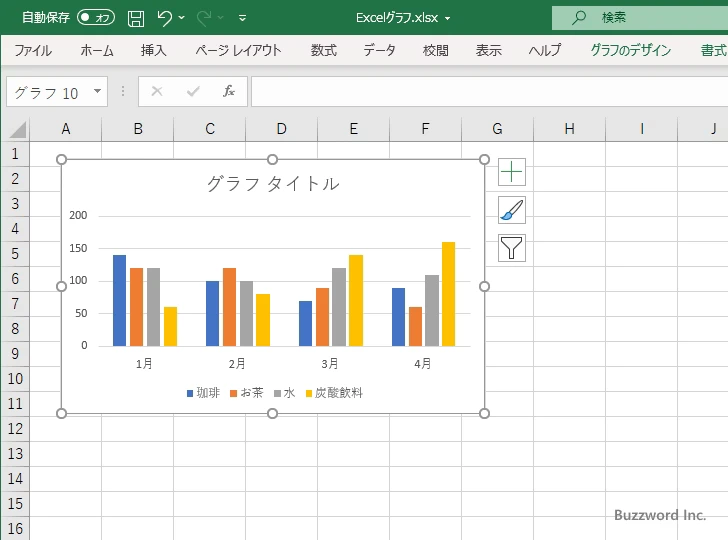Viewport: 728px width, 540px height.
Task: Switch to the 書式 tab
Action: (714, 50)
